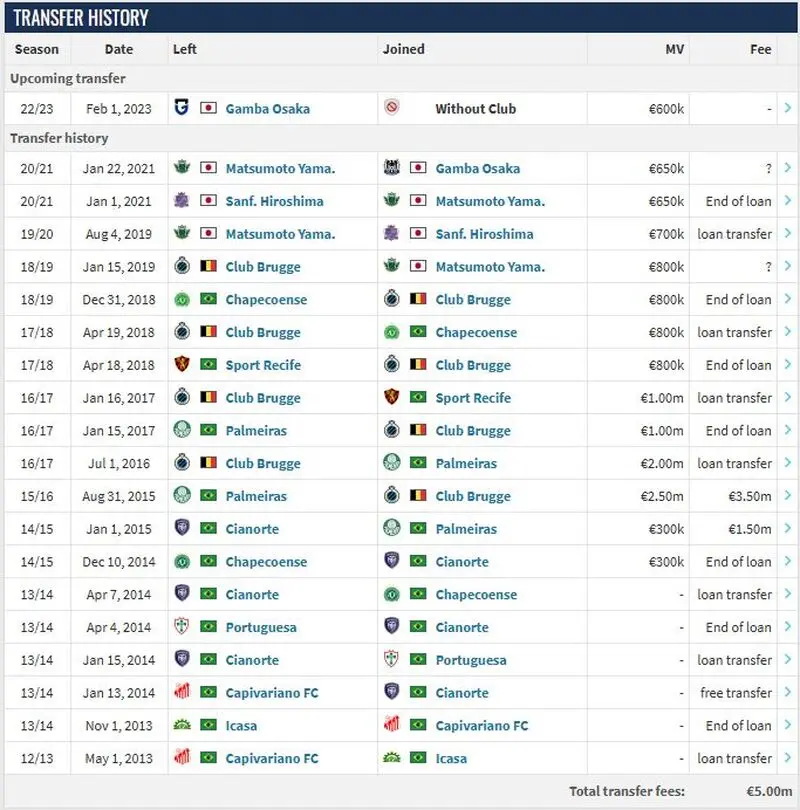
Task: Open details arrow for Jan 22, 2021 transfer
Action: [x=788, y=167]
